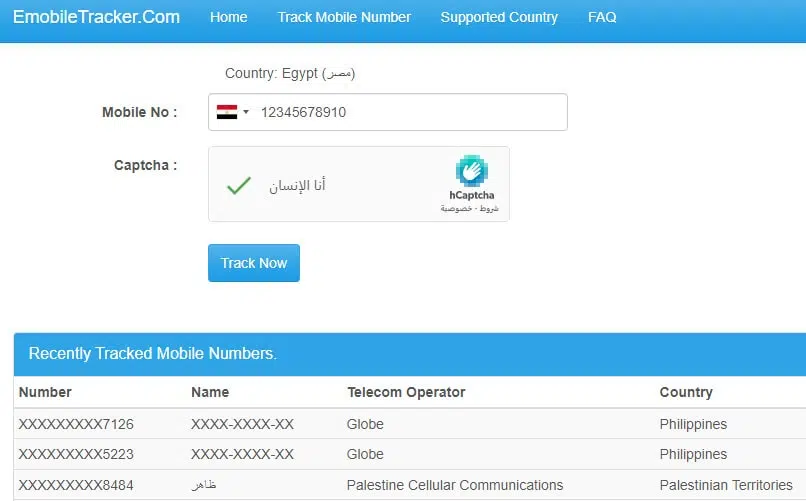806x501 pixels.
Task: Open the hCaptcha terms link شروط
Action: [x=489, y=209]
